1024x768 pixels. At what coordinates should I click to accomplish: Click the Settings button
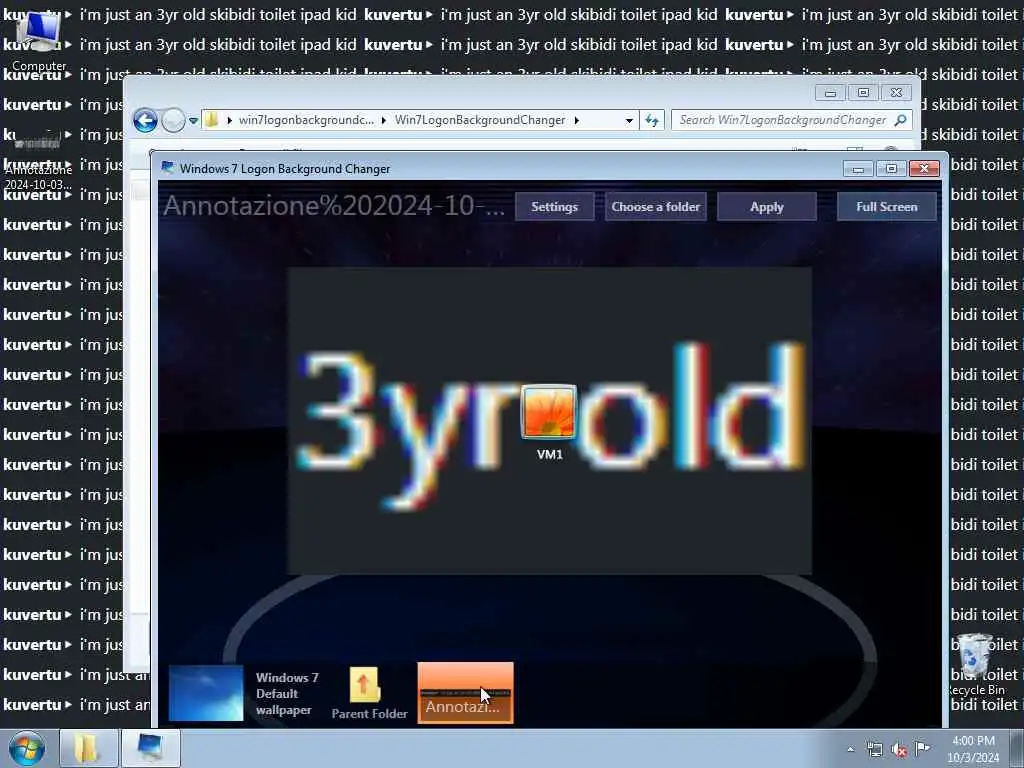[x=554, y=207]
